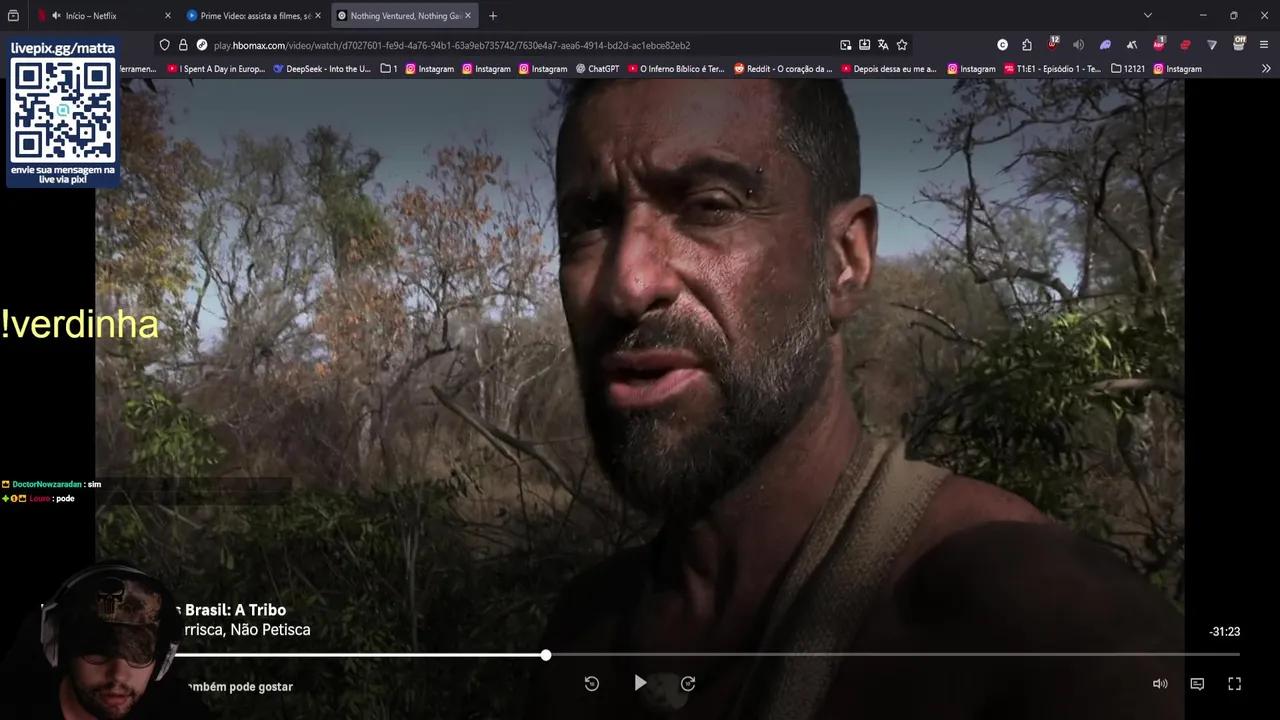Screen dimensions: 1280x720
Task: Enter fullscreen mode in video player
Action: [1234, 684]
